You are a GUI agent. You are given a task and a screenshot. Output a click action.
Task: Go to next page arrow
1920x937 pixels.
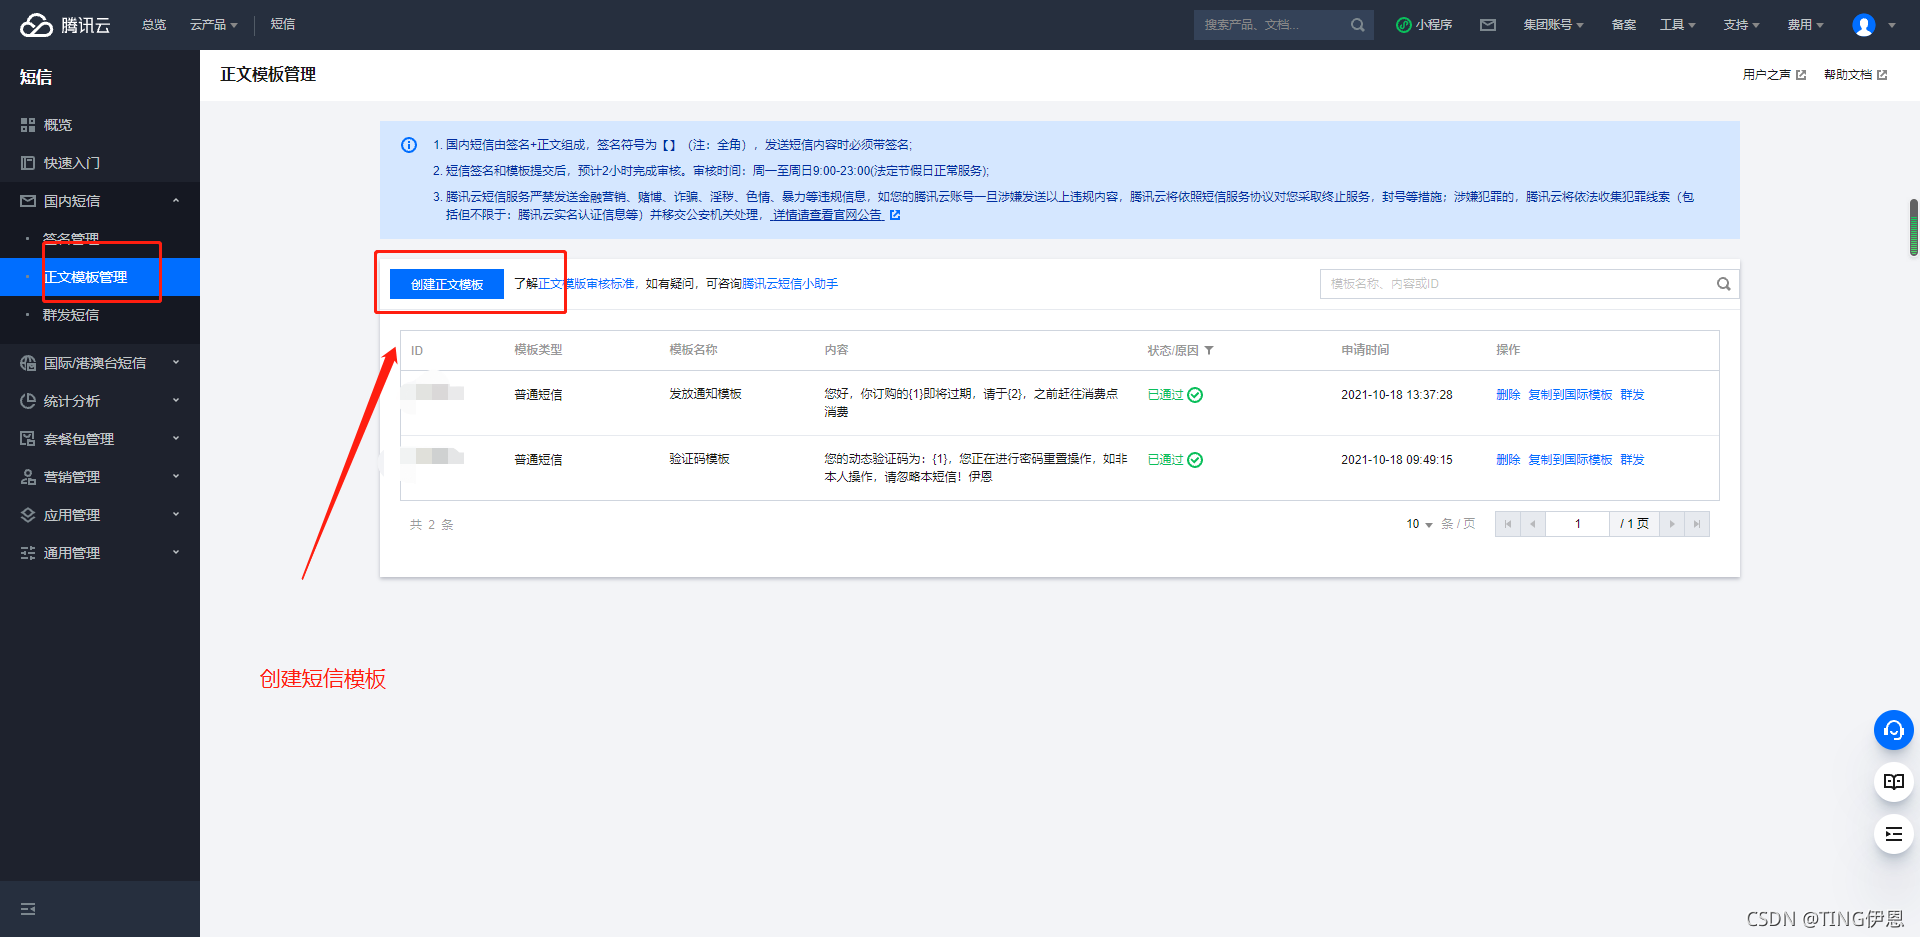(x=1672, y=524)
